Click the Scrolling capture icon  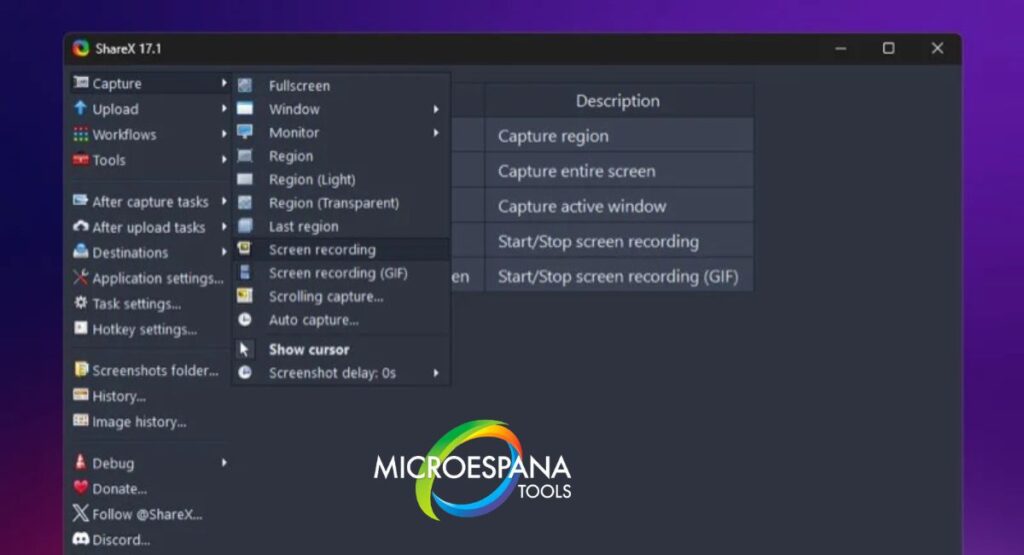(x=245, y=296)
